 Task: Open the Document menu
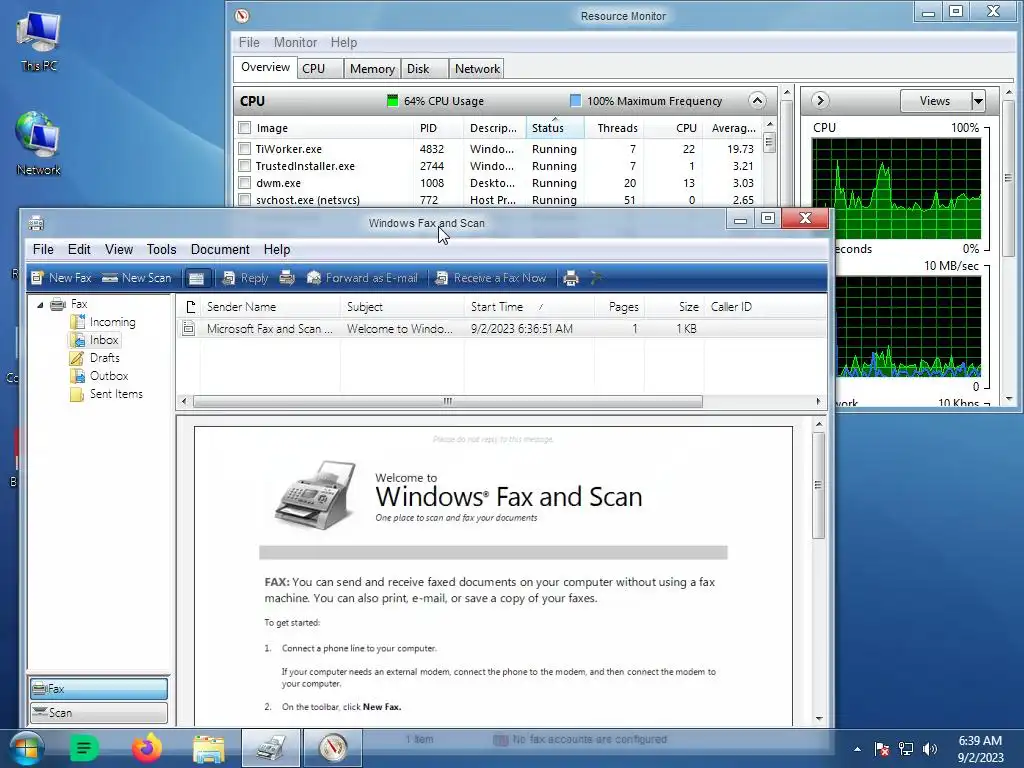[220, 249]
